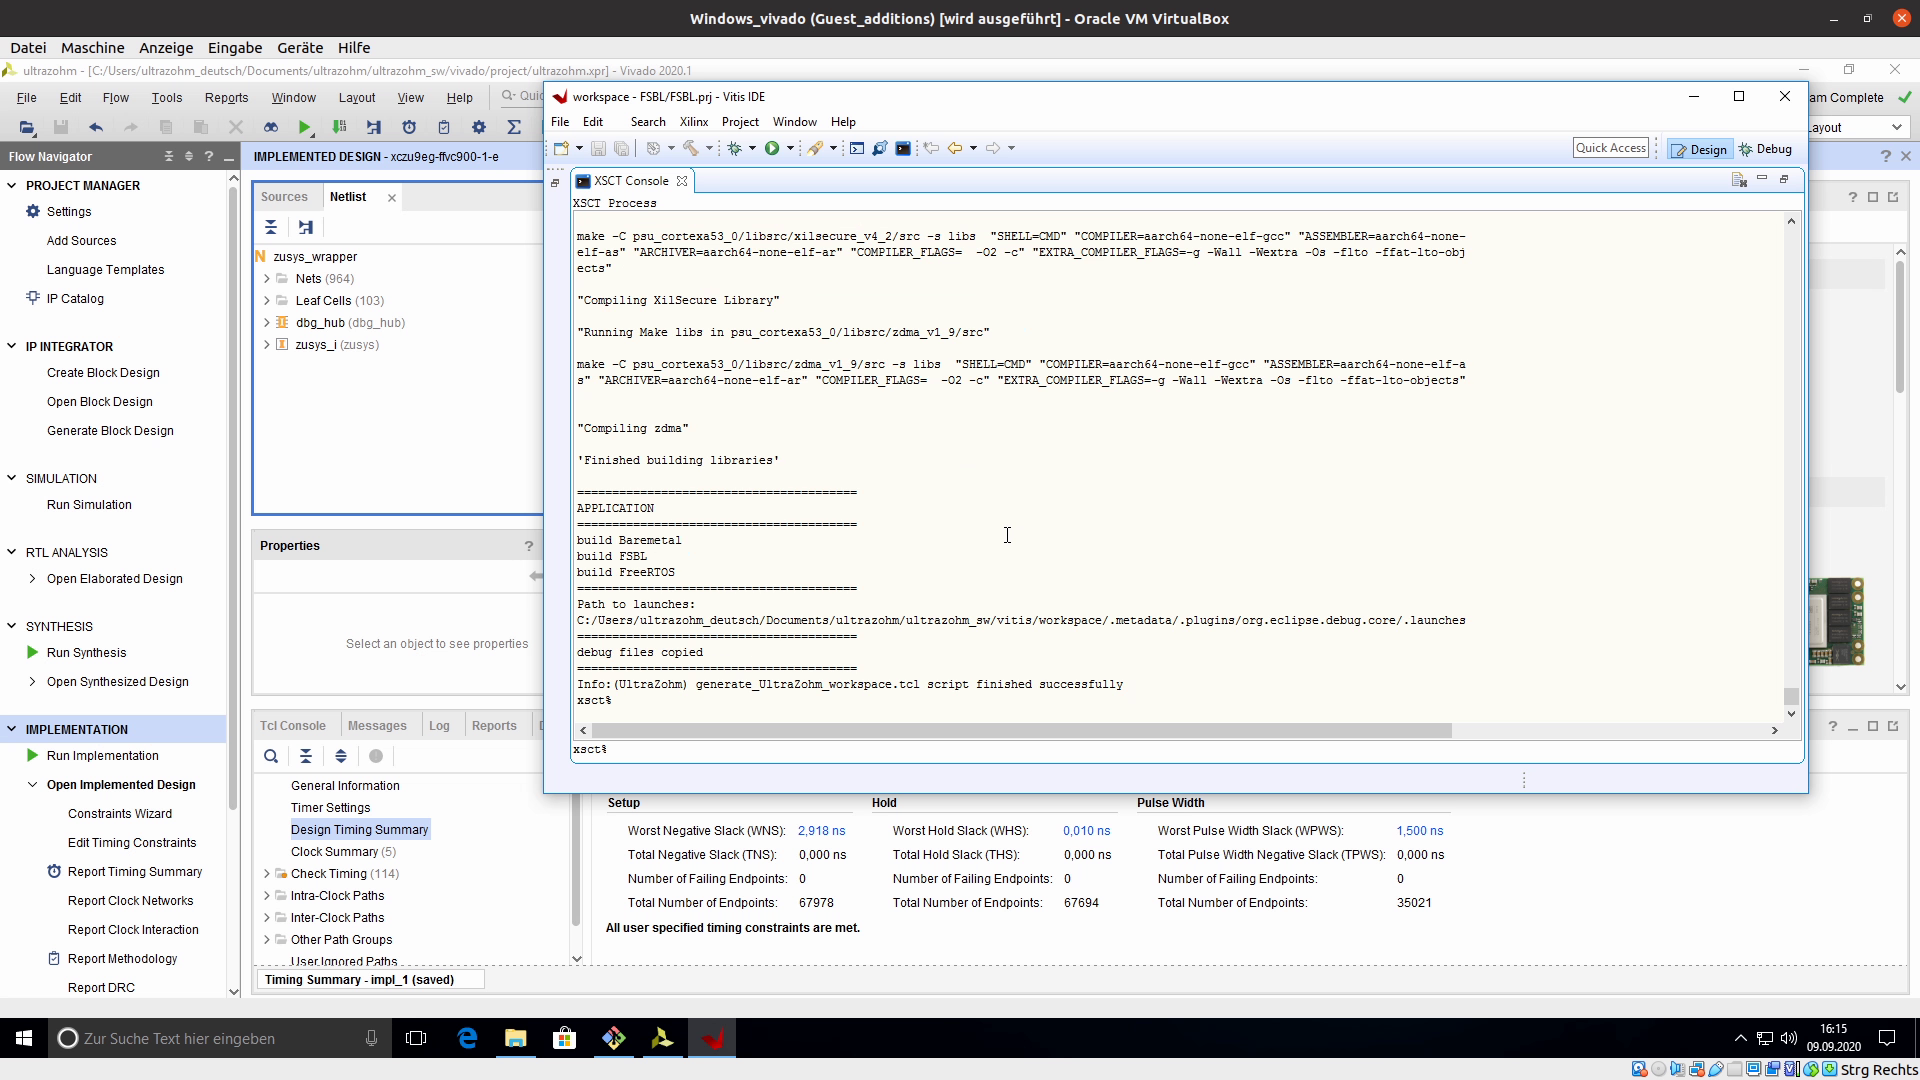Click the Quick Access search icon

[x=1611, y=149]
